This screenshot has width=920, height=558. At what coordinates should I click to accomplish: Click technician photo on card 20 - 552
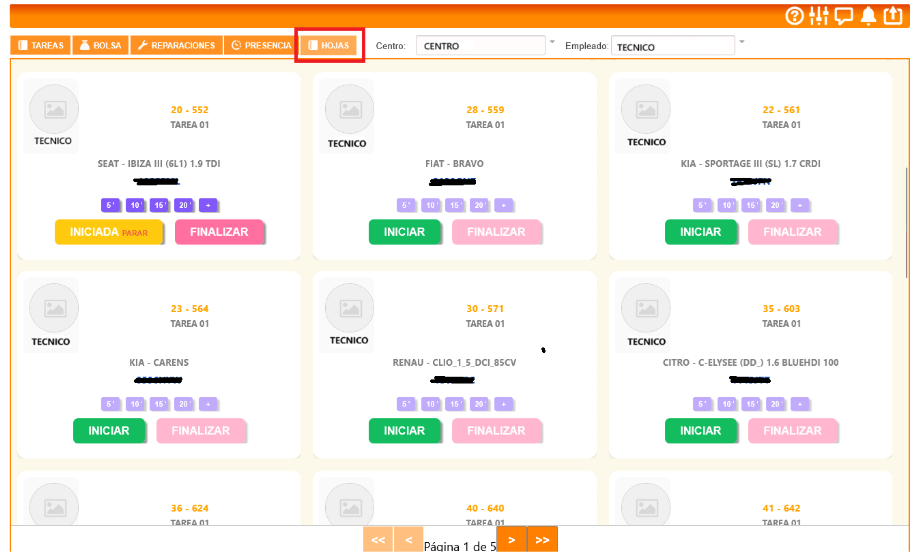(54, 109)
